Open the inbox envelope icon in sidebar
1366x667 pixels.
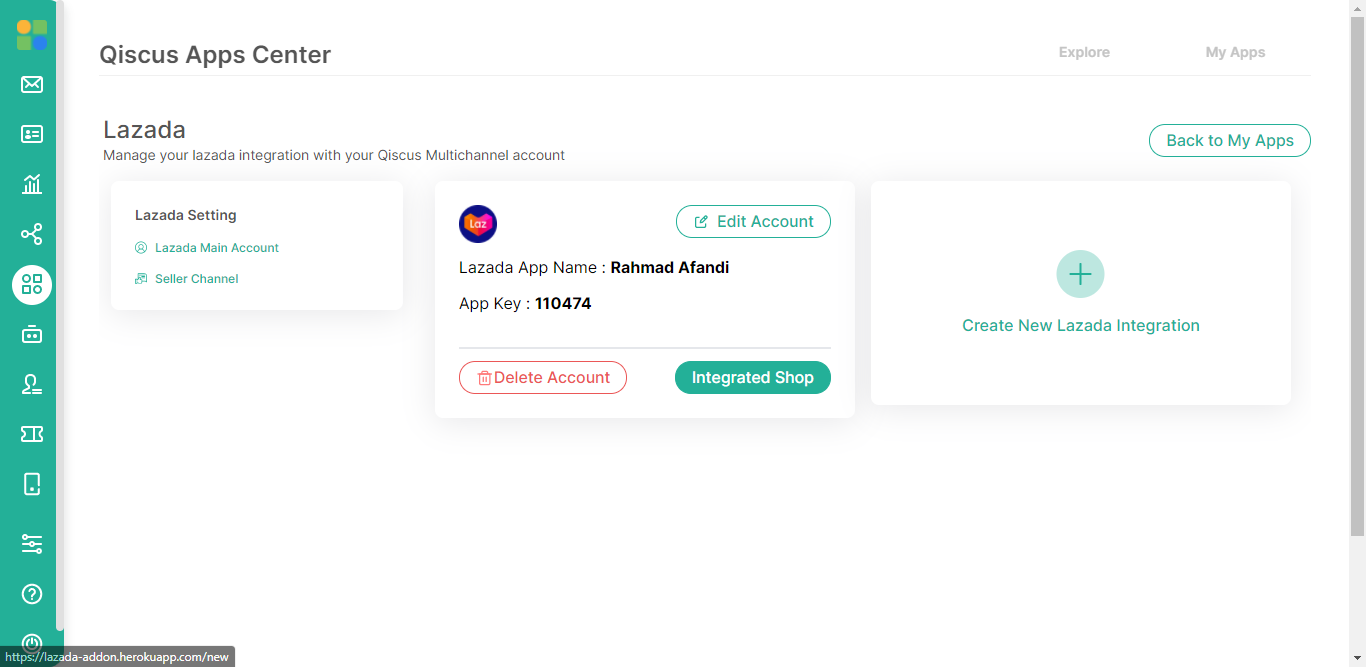(x=32, y=84)
